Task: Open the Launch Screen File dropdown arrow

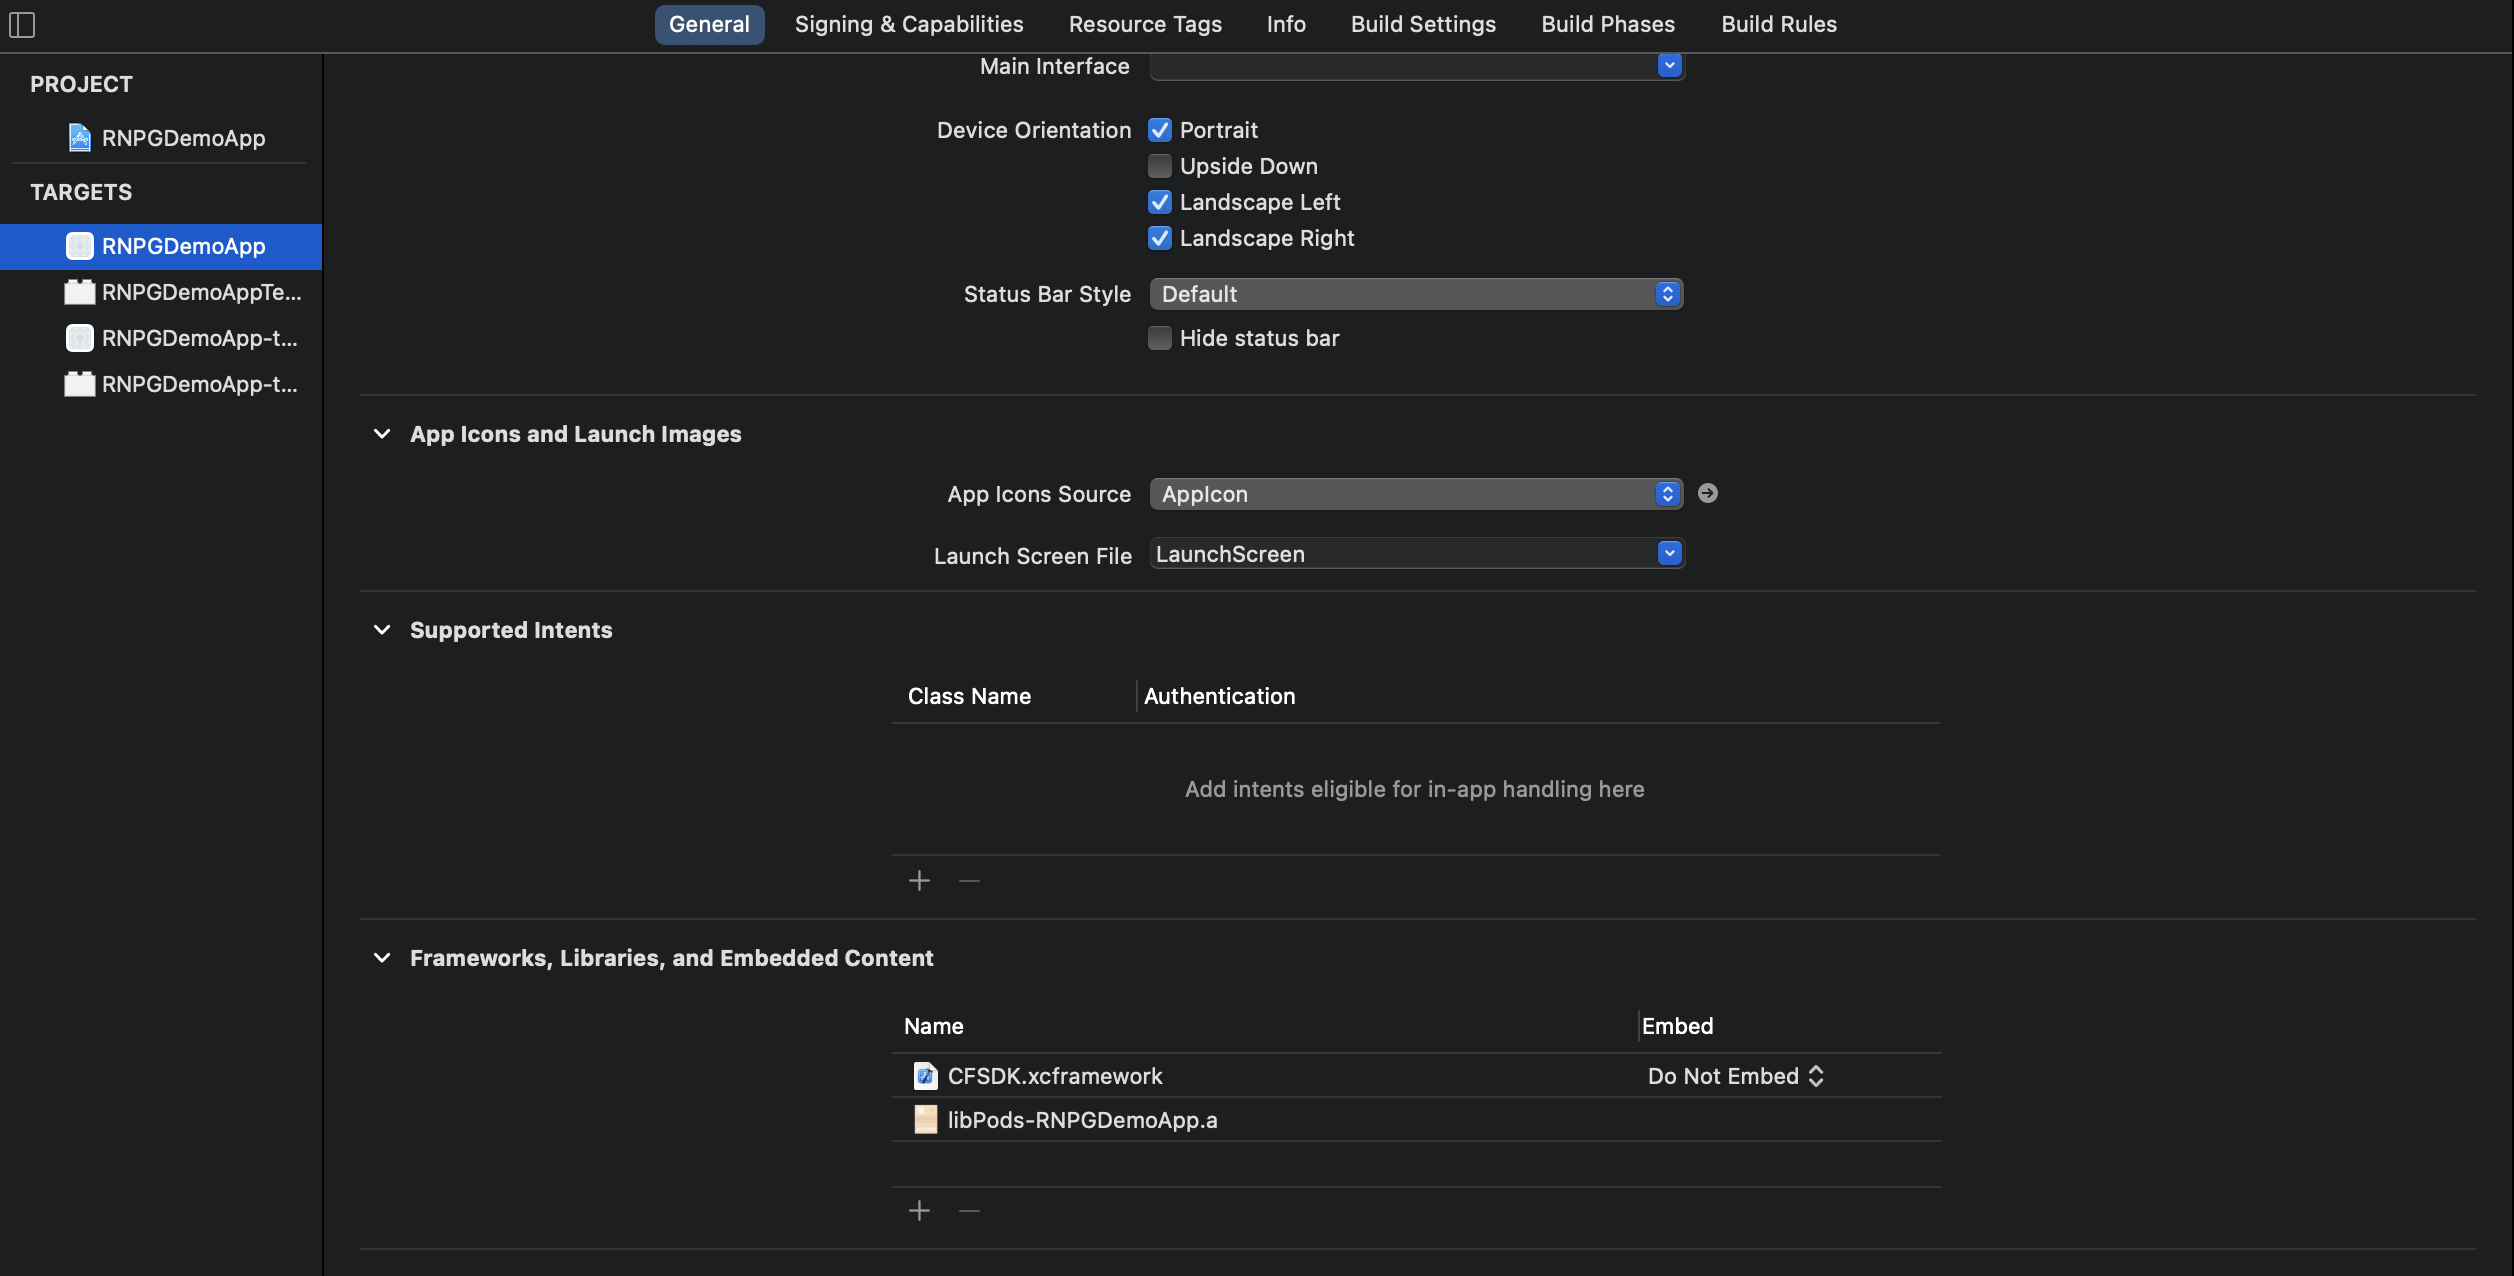Action: click(x=1669, y=553)
